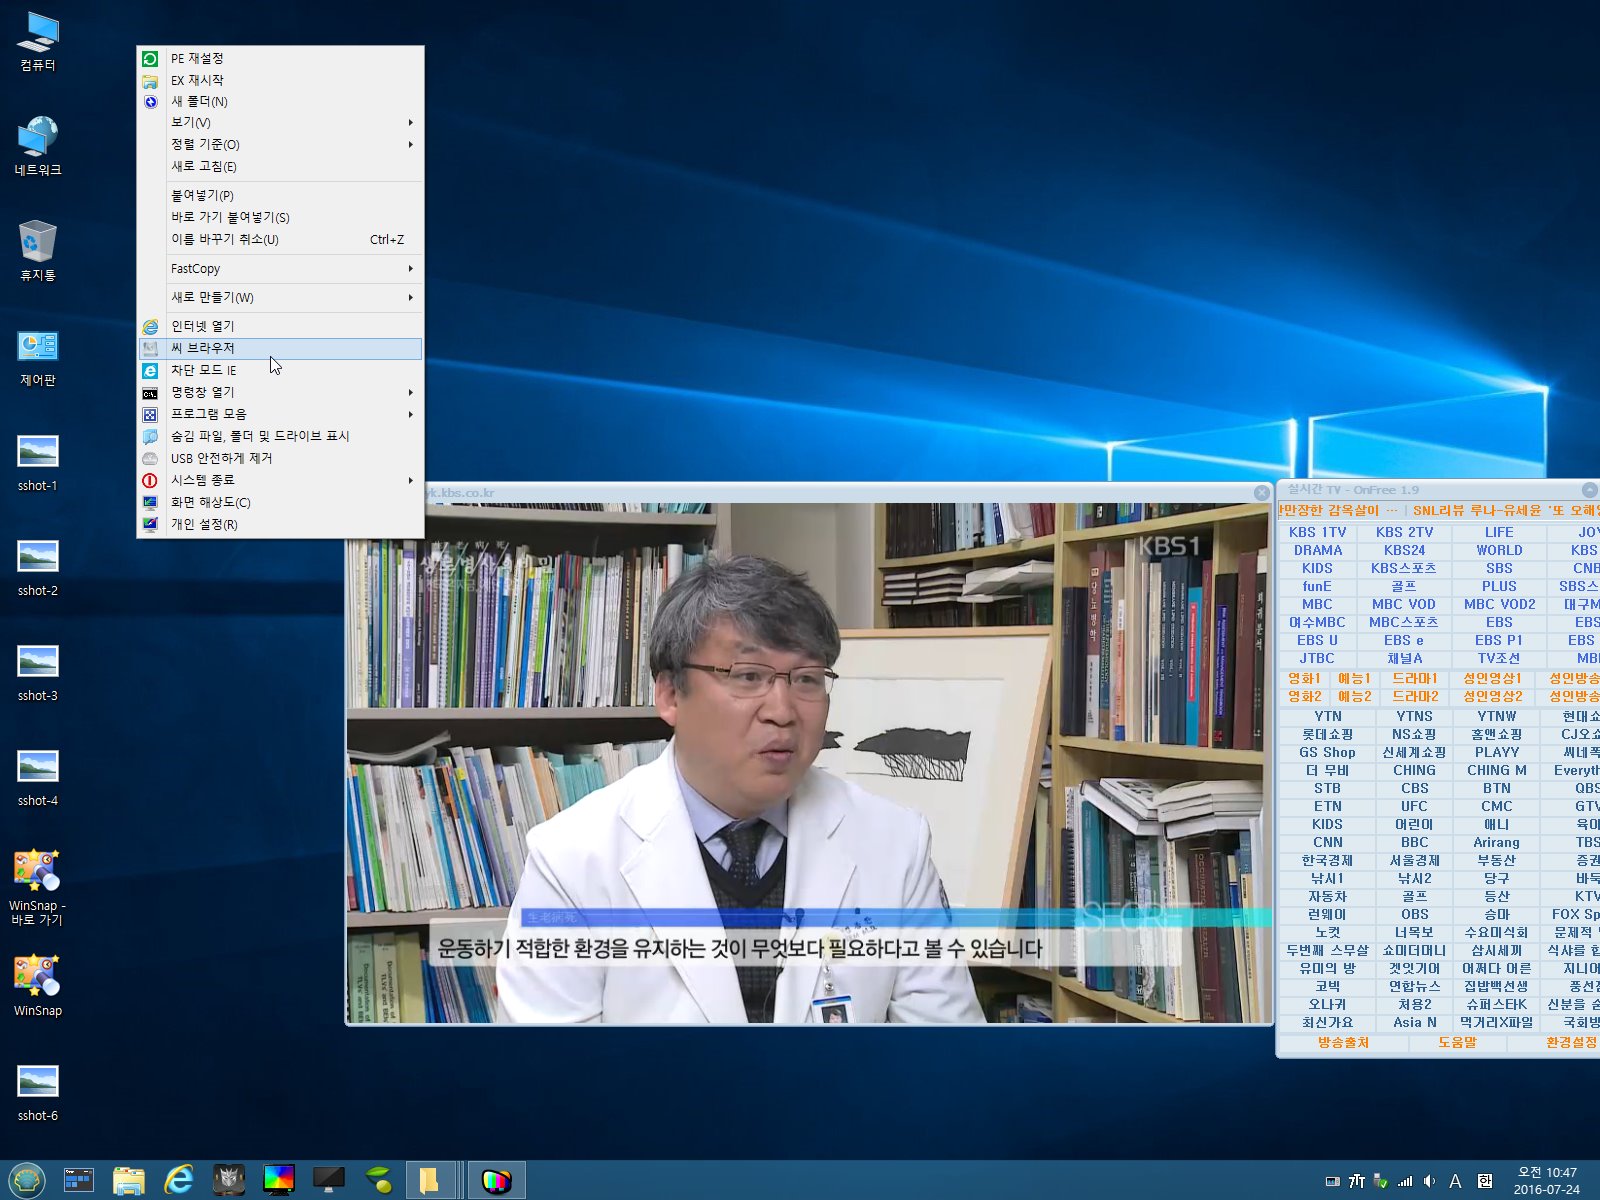Open the green olive app on the taskbar
1600x1200 pixels.
pyautogui.click(x=379, y=1180)
